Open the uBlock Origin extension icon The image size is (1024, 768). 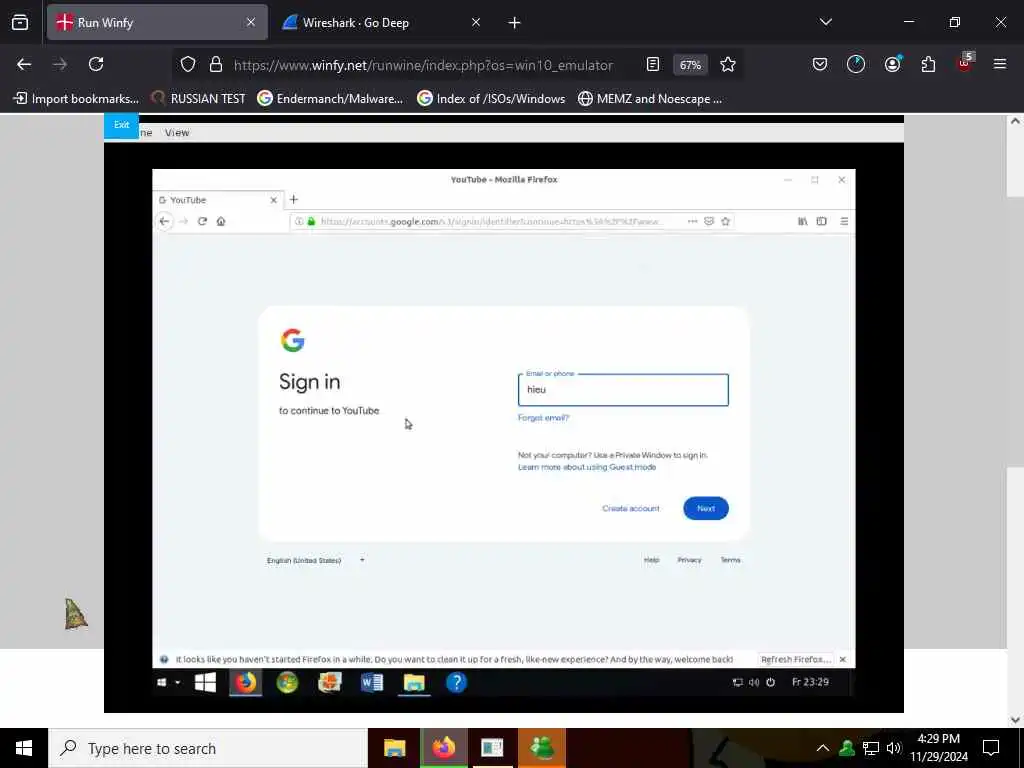pos(965,63)
